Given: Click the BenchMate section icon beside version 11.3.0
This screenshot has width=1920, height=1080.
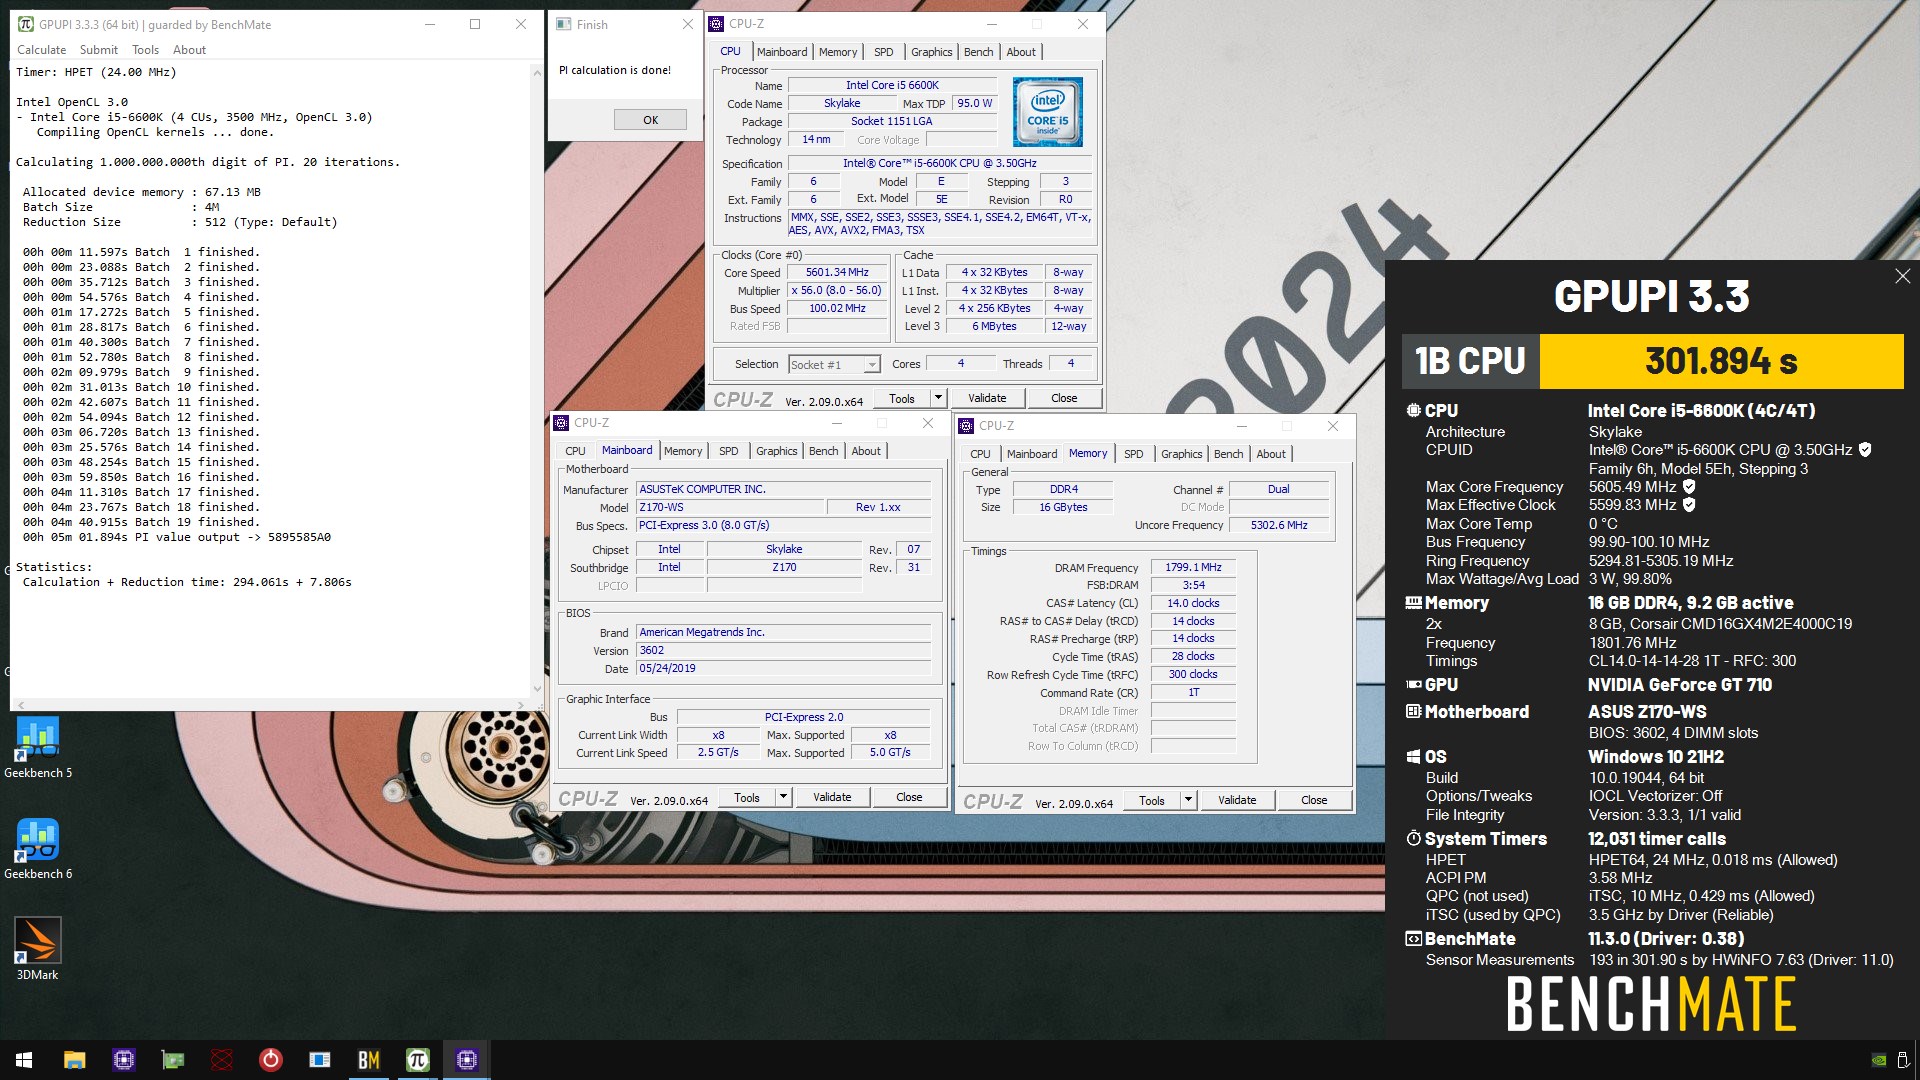Looking at the screenshot, I should click(x=1413, y=939).
